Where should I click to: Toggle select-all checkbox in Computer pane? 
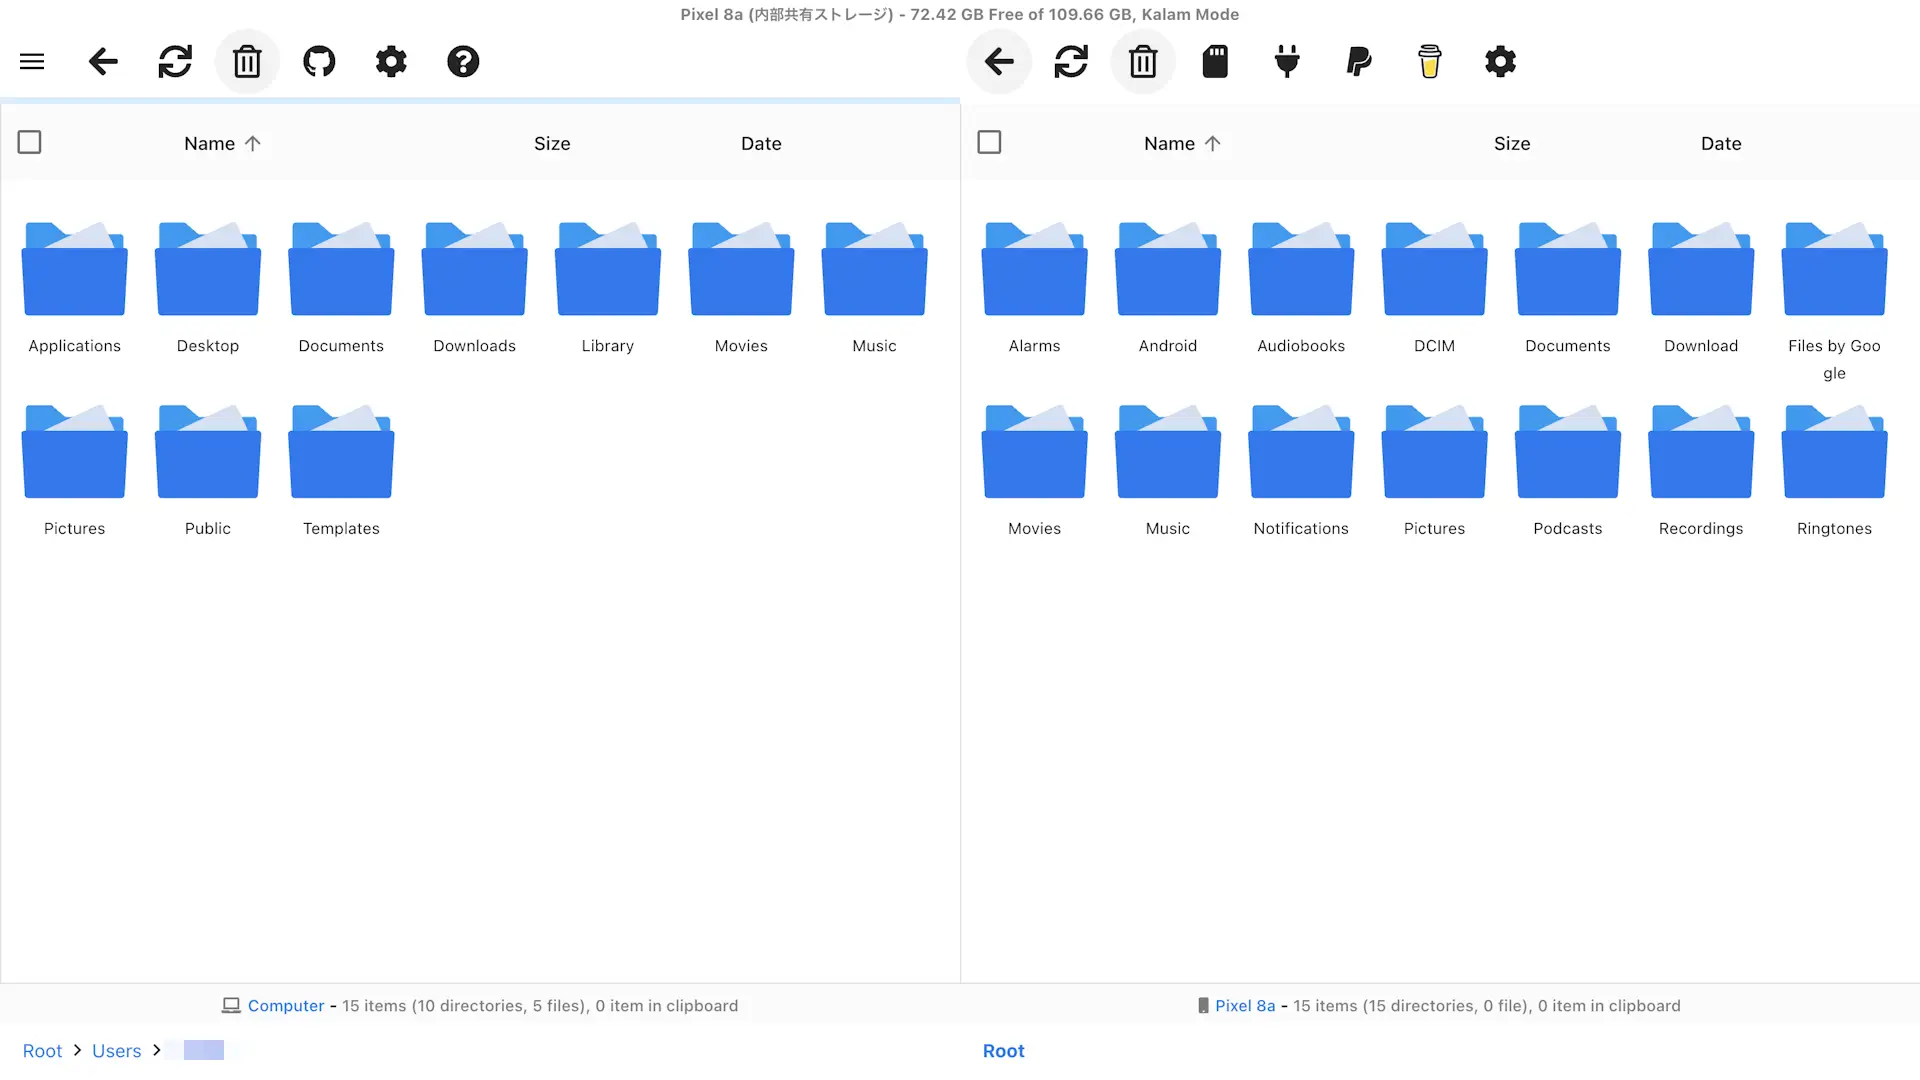pos(30,142)
